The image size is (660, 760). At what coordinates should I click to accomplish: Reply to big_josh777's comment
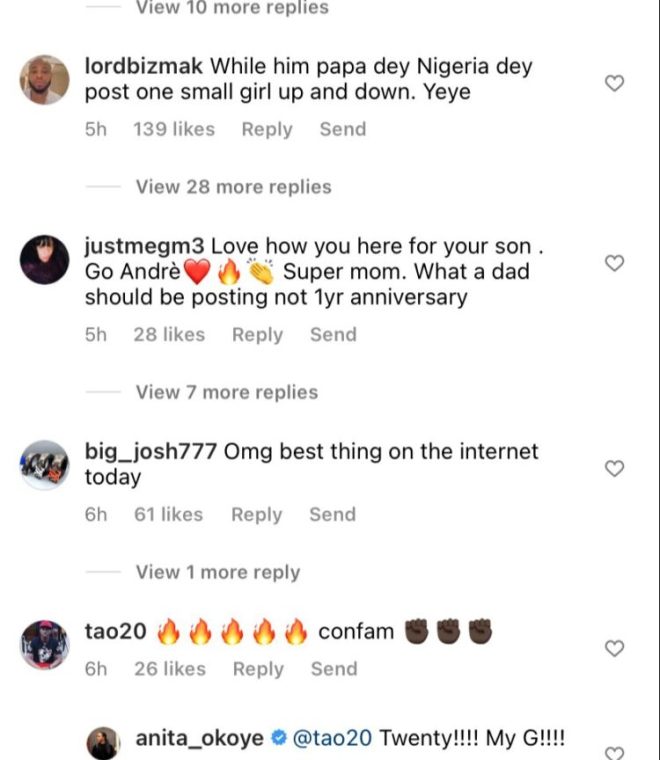click(x=257, y=514)
